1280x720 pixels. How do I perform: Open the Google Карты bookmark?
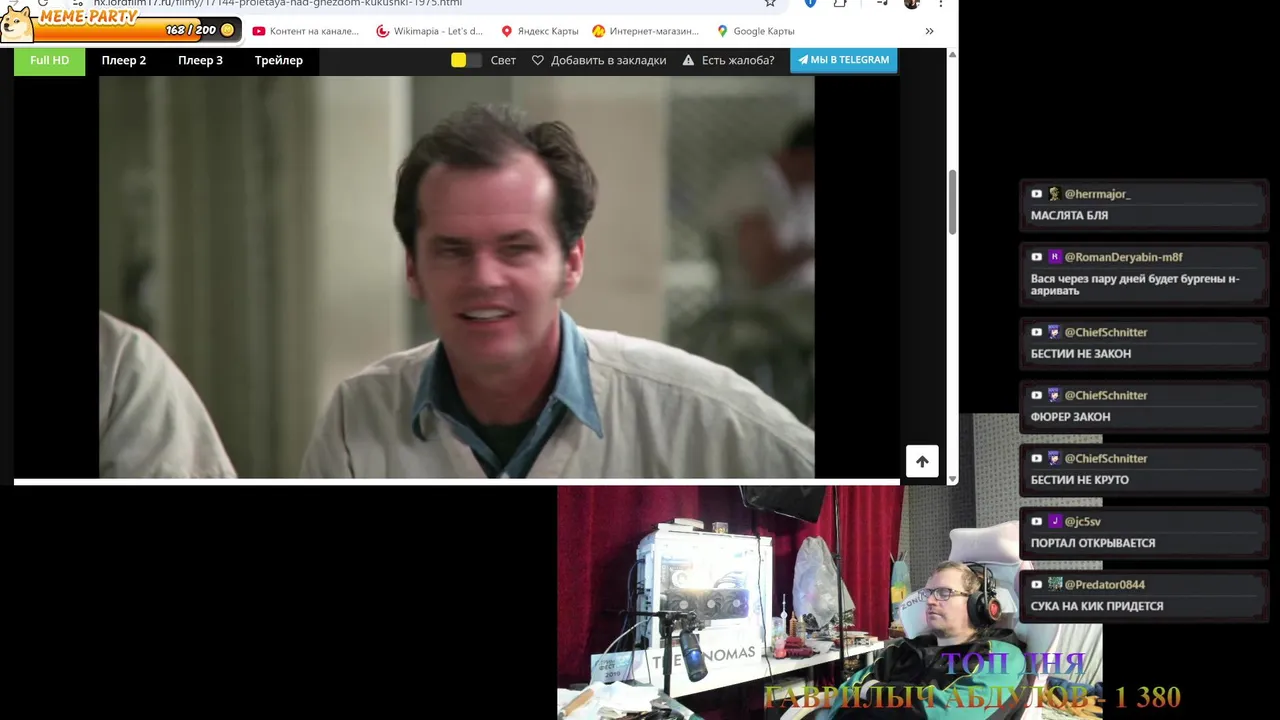(x=755, y=31)
